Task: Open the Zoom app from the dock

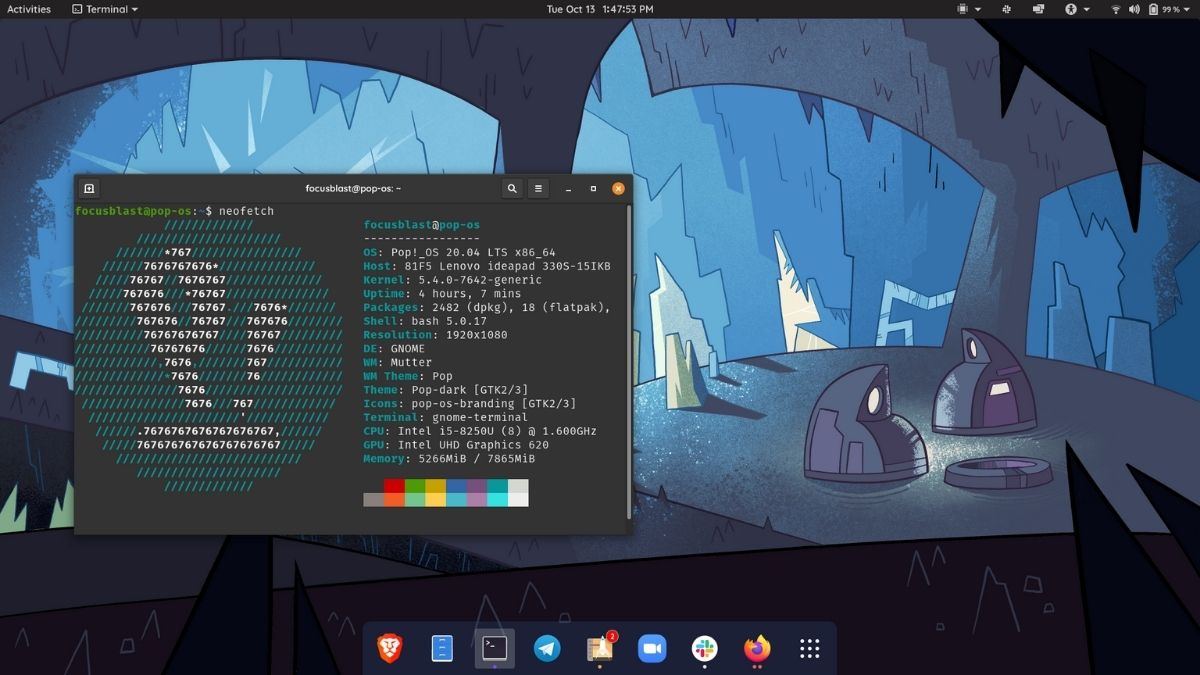Action: click(651, 649)
